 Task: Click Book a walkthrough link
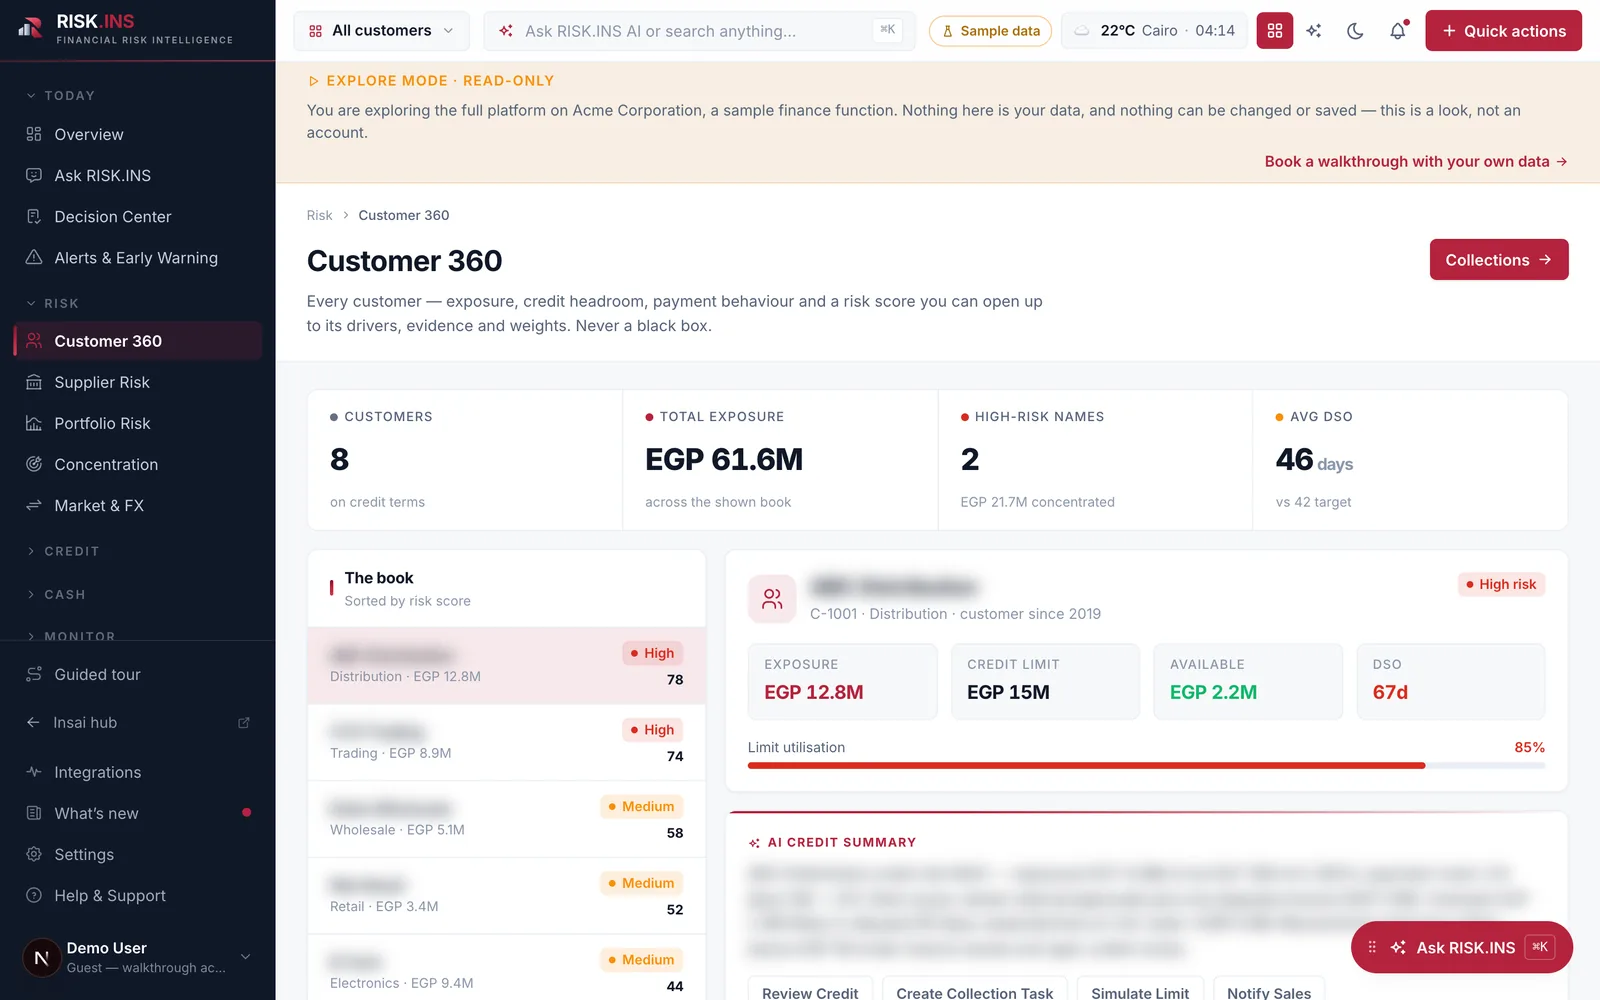(x=1416, y=161)
